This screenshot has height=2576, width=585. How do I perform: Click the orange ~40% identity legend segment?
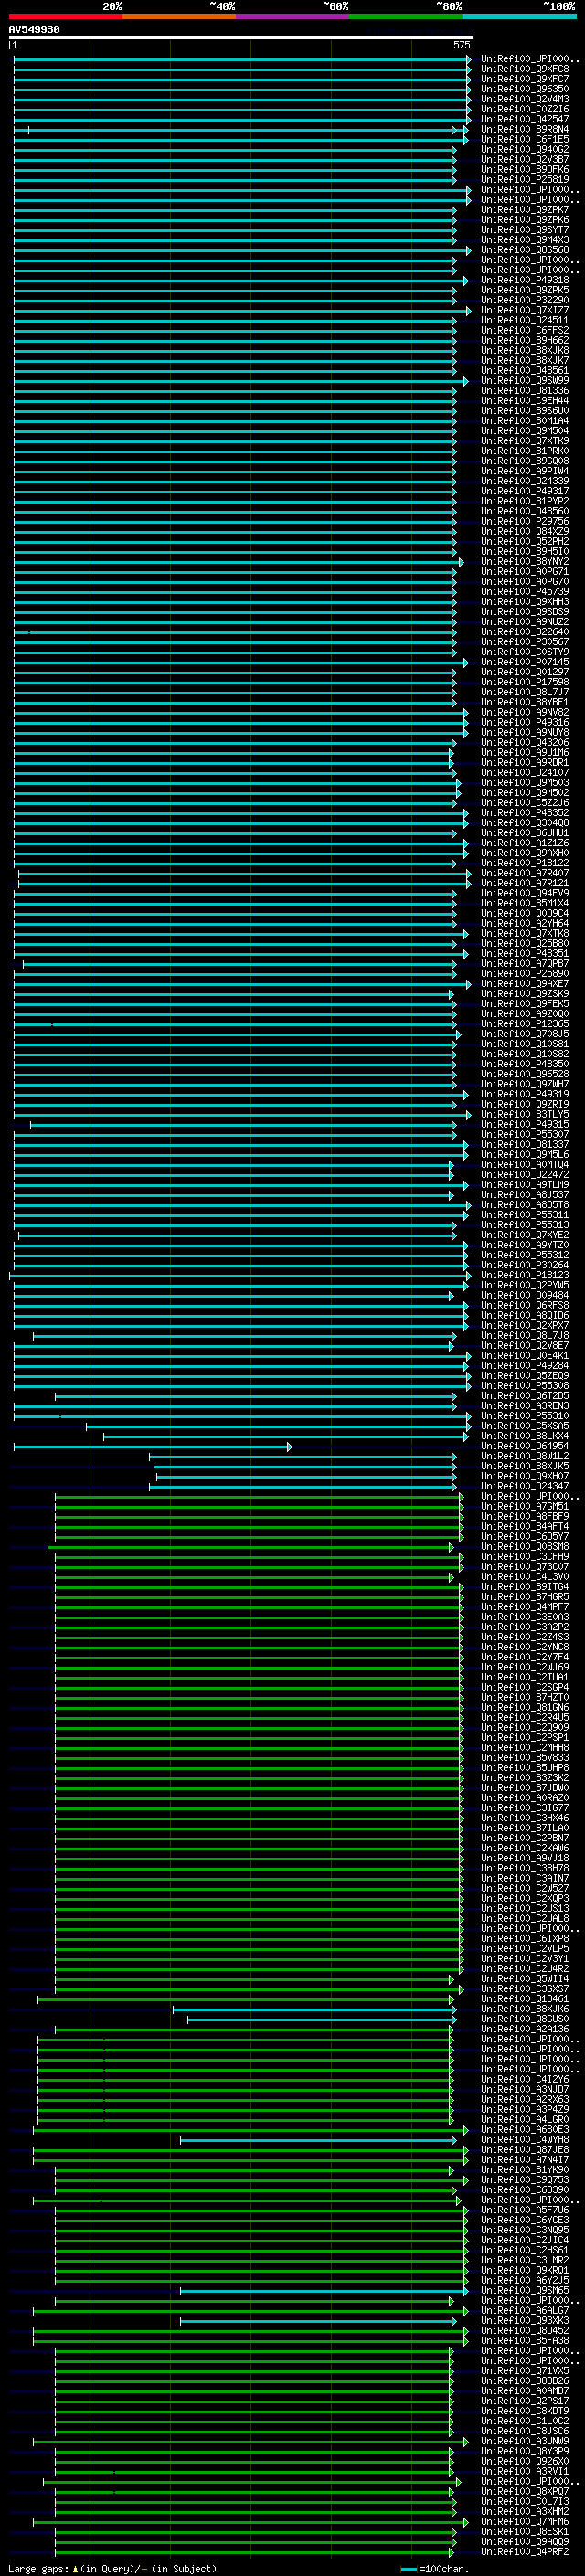coord(179,16)
